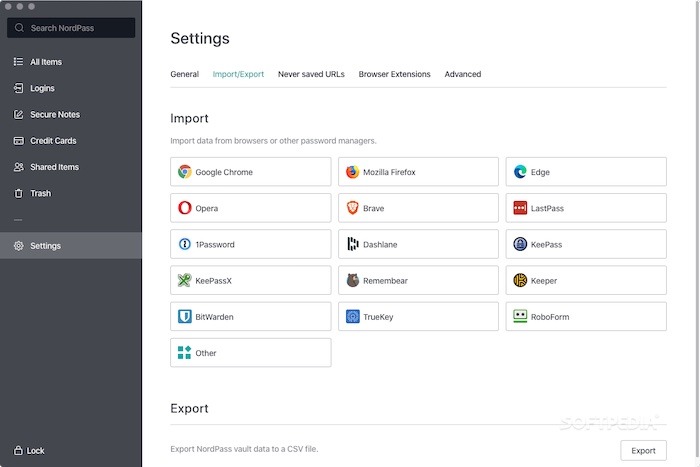The height and width of the screenshot is (467, 700).
Task: Click the BitWarden label text
Action: (x=214, y=317)
